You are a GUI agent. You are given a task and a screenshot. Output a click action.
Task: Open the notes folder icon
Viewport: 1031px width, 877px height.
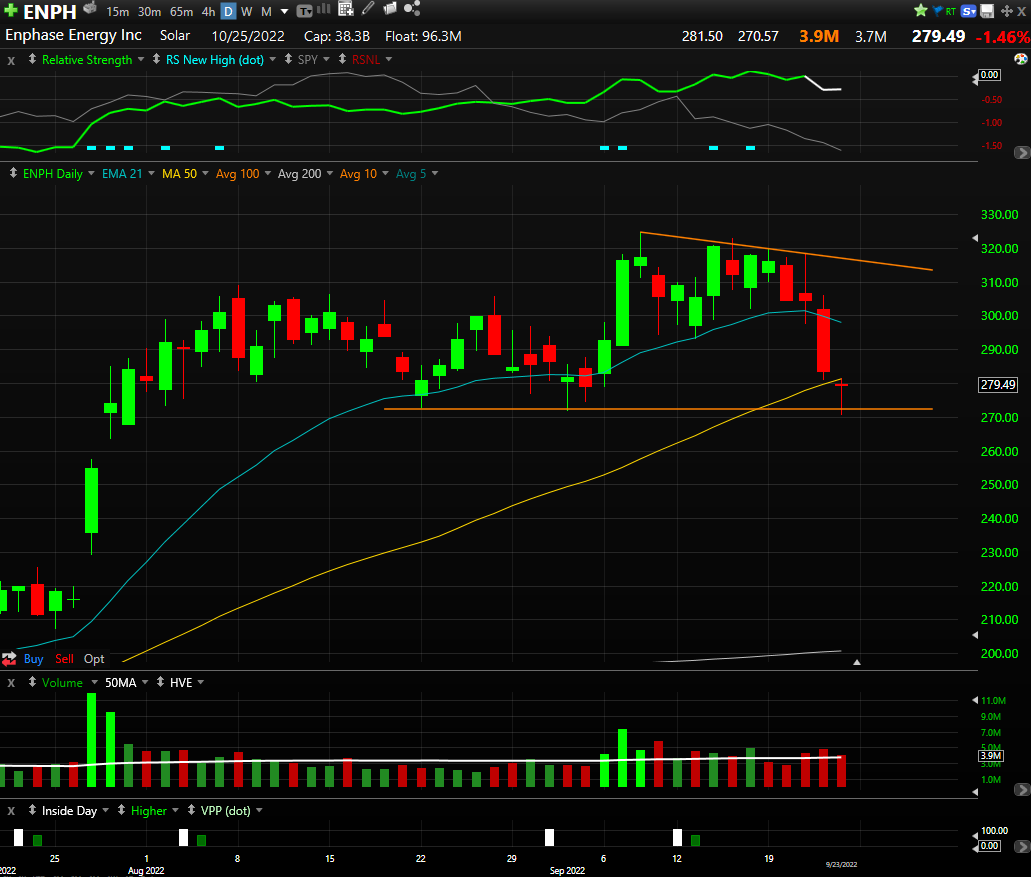(390, 8)
